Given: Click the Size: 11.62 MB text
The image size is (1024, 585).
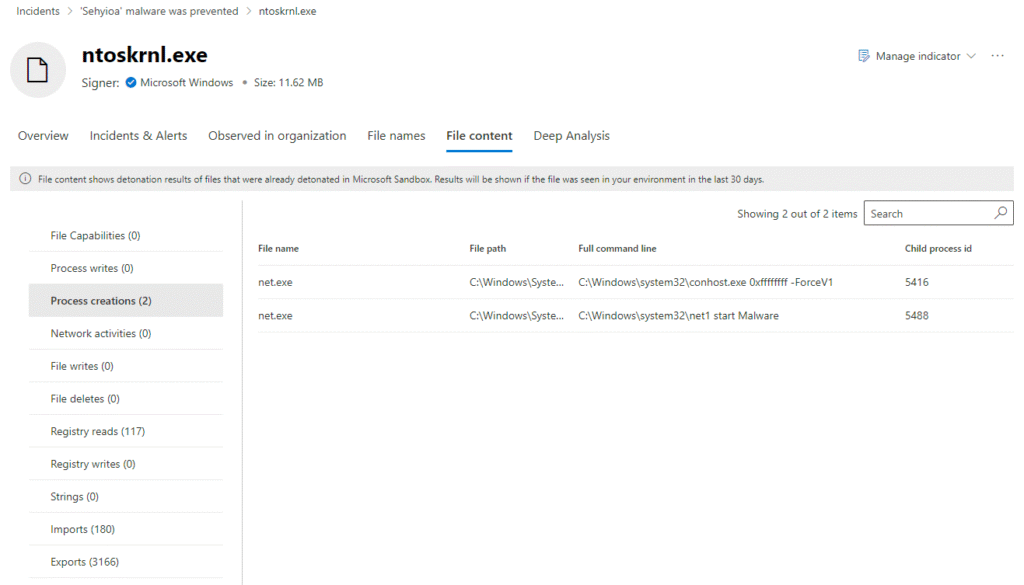Looking at the screenshot, I should (288, 82).
